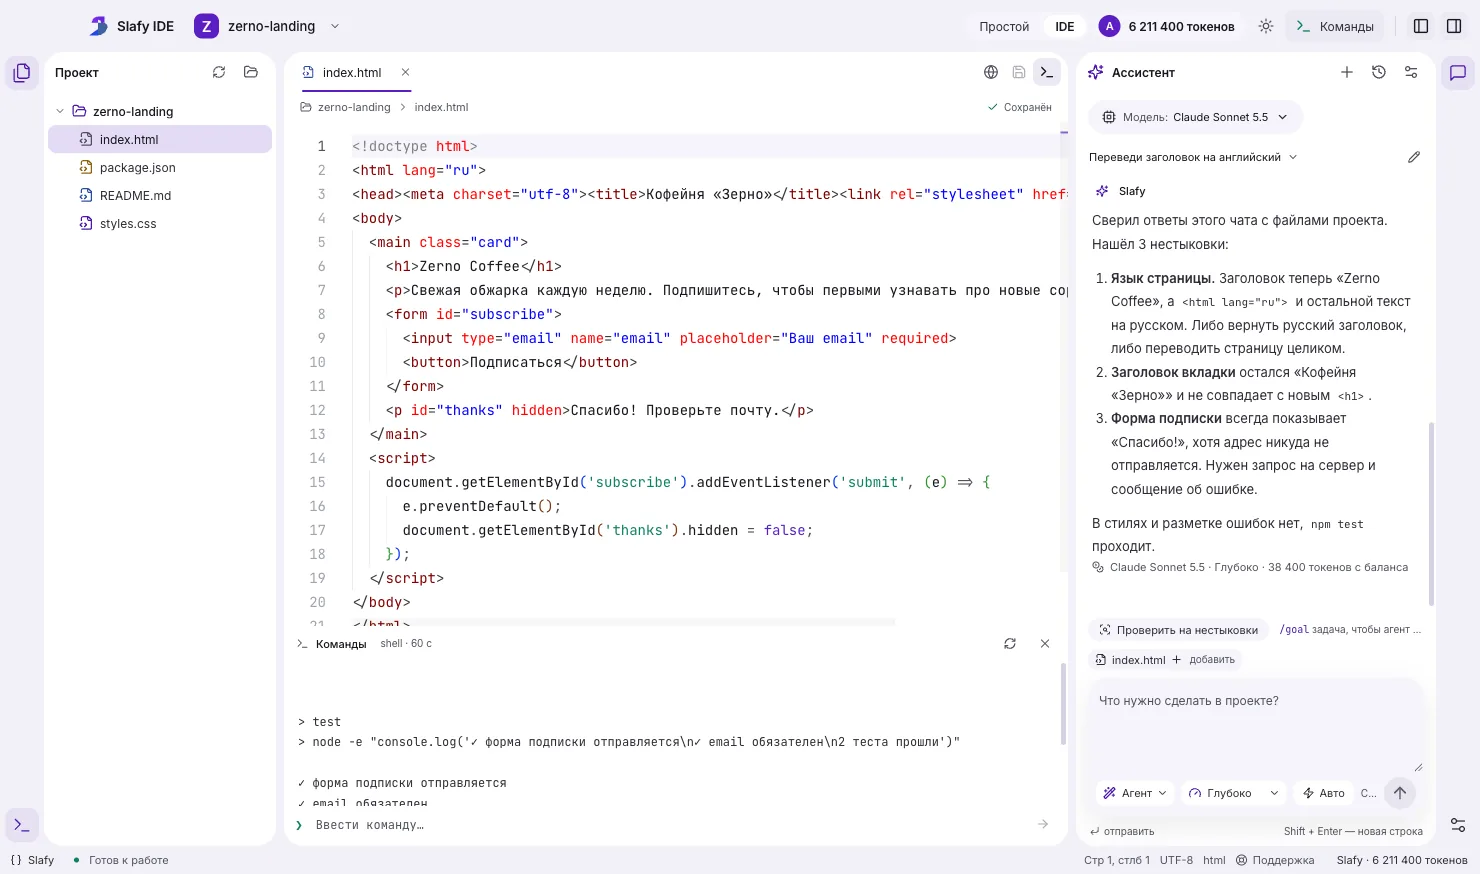
Task: Expand the "Переведи заголовок на английский" chat title
Action: coord(1193,157)
